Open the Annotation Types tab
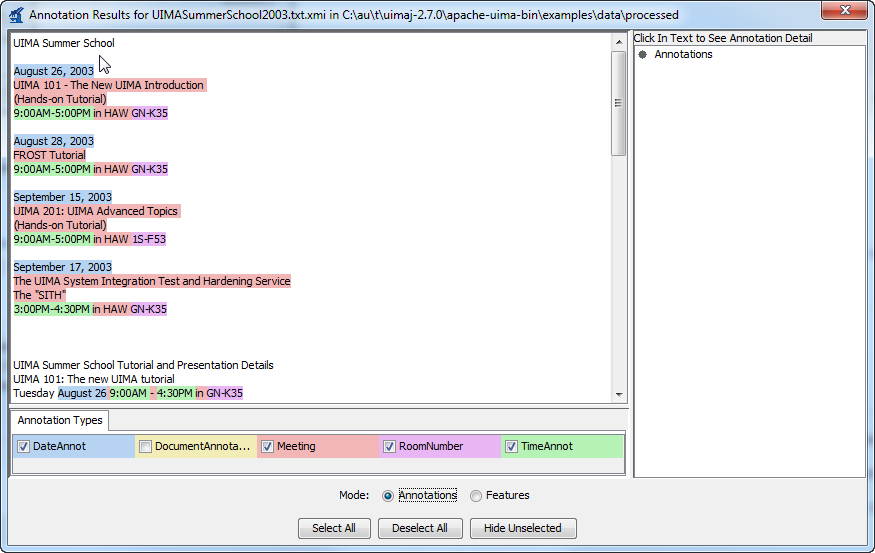The height and width of the screenshot is (553, 875). 60,420
